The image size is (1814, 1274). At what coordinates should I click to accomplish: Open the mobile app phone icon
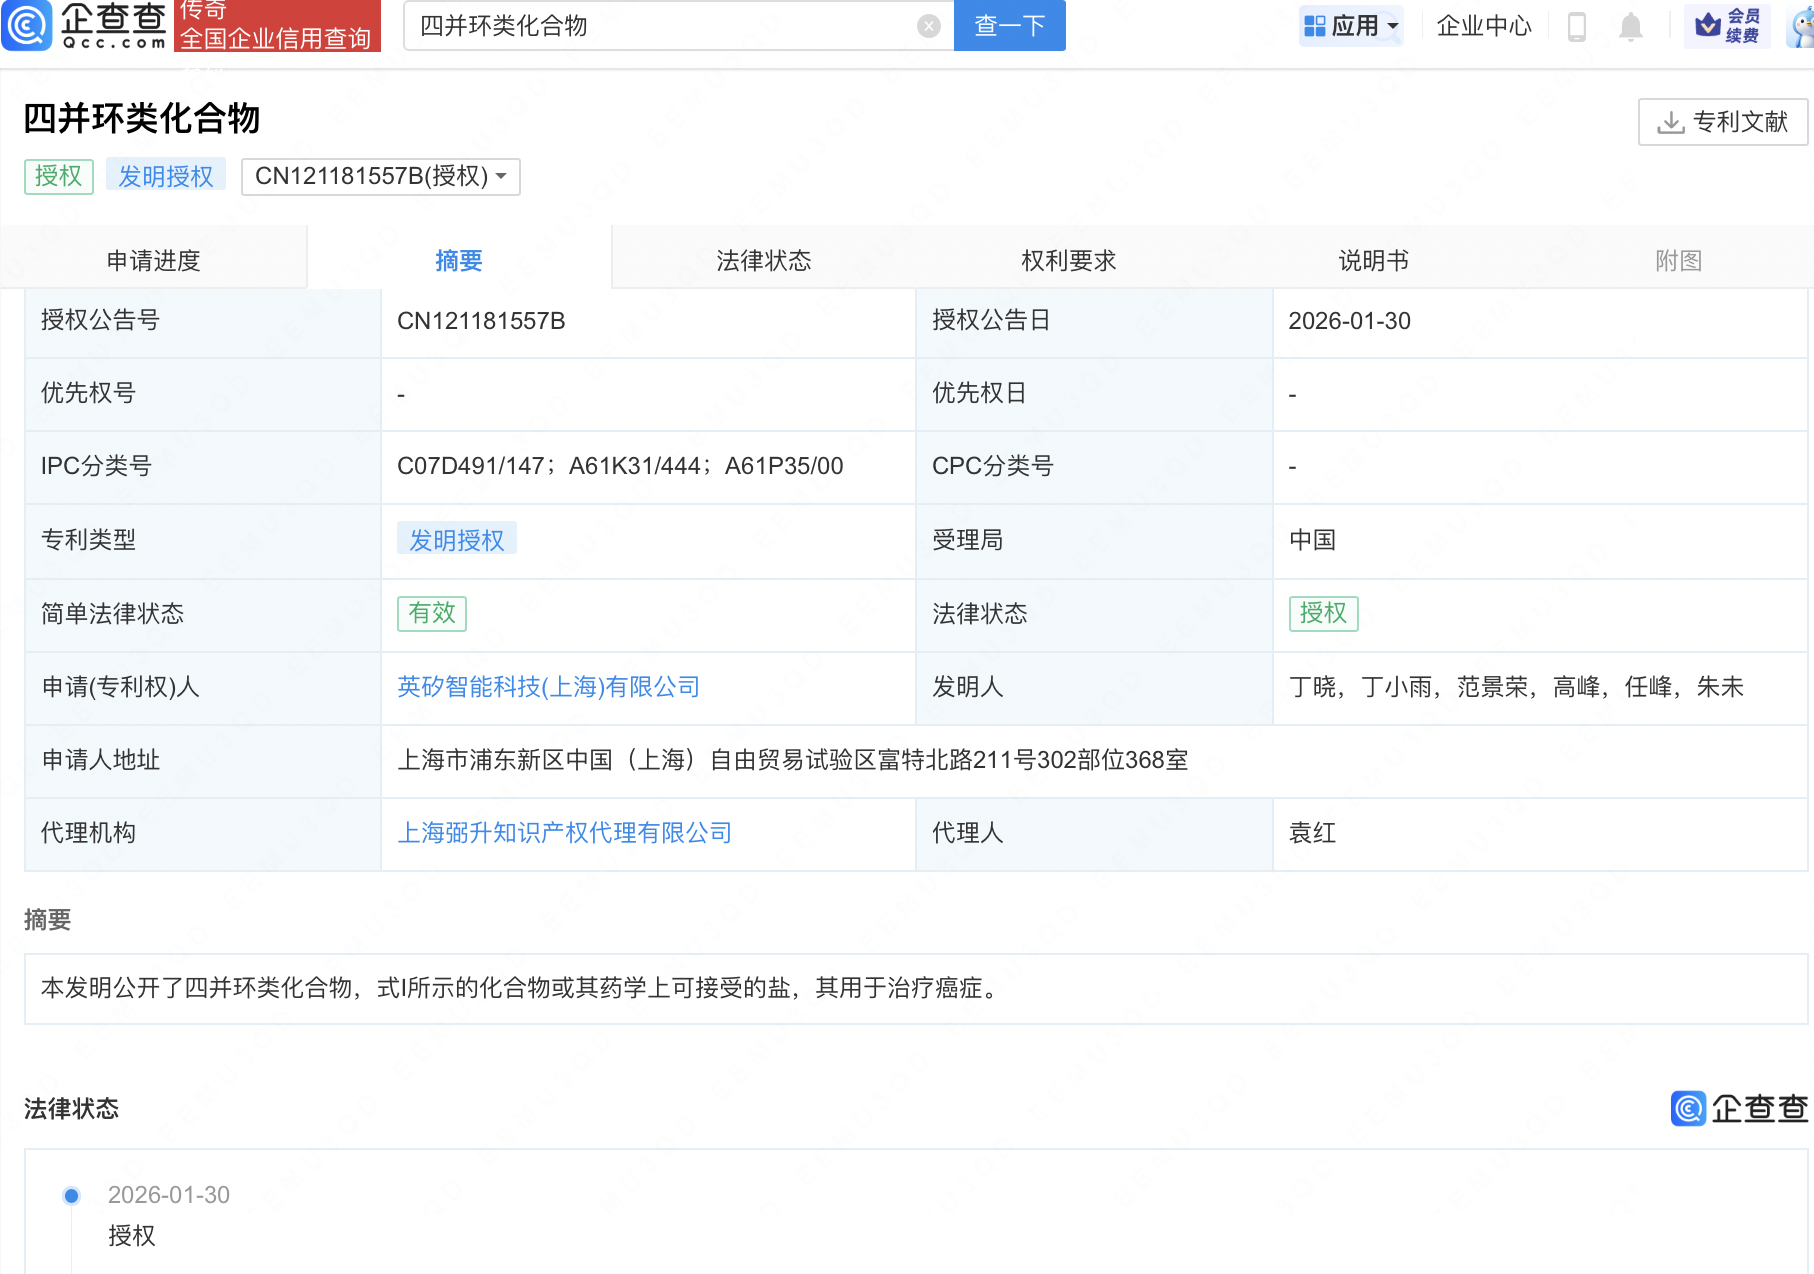(1577, 26)
